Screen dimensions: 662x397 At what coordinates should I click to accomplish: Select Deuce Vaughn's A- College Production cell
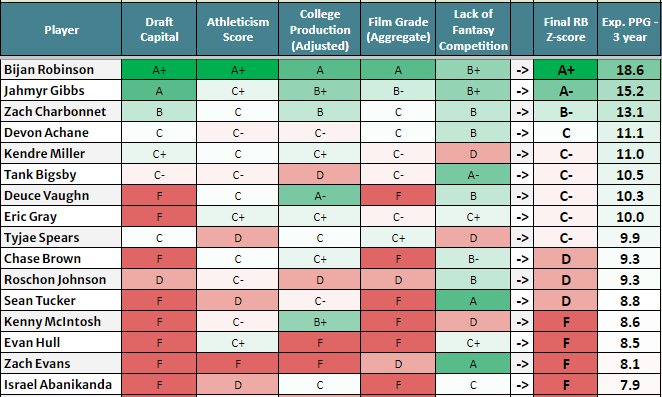(x=320, y=196)
